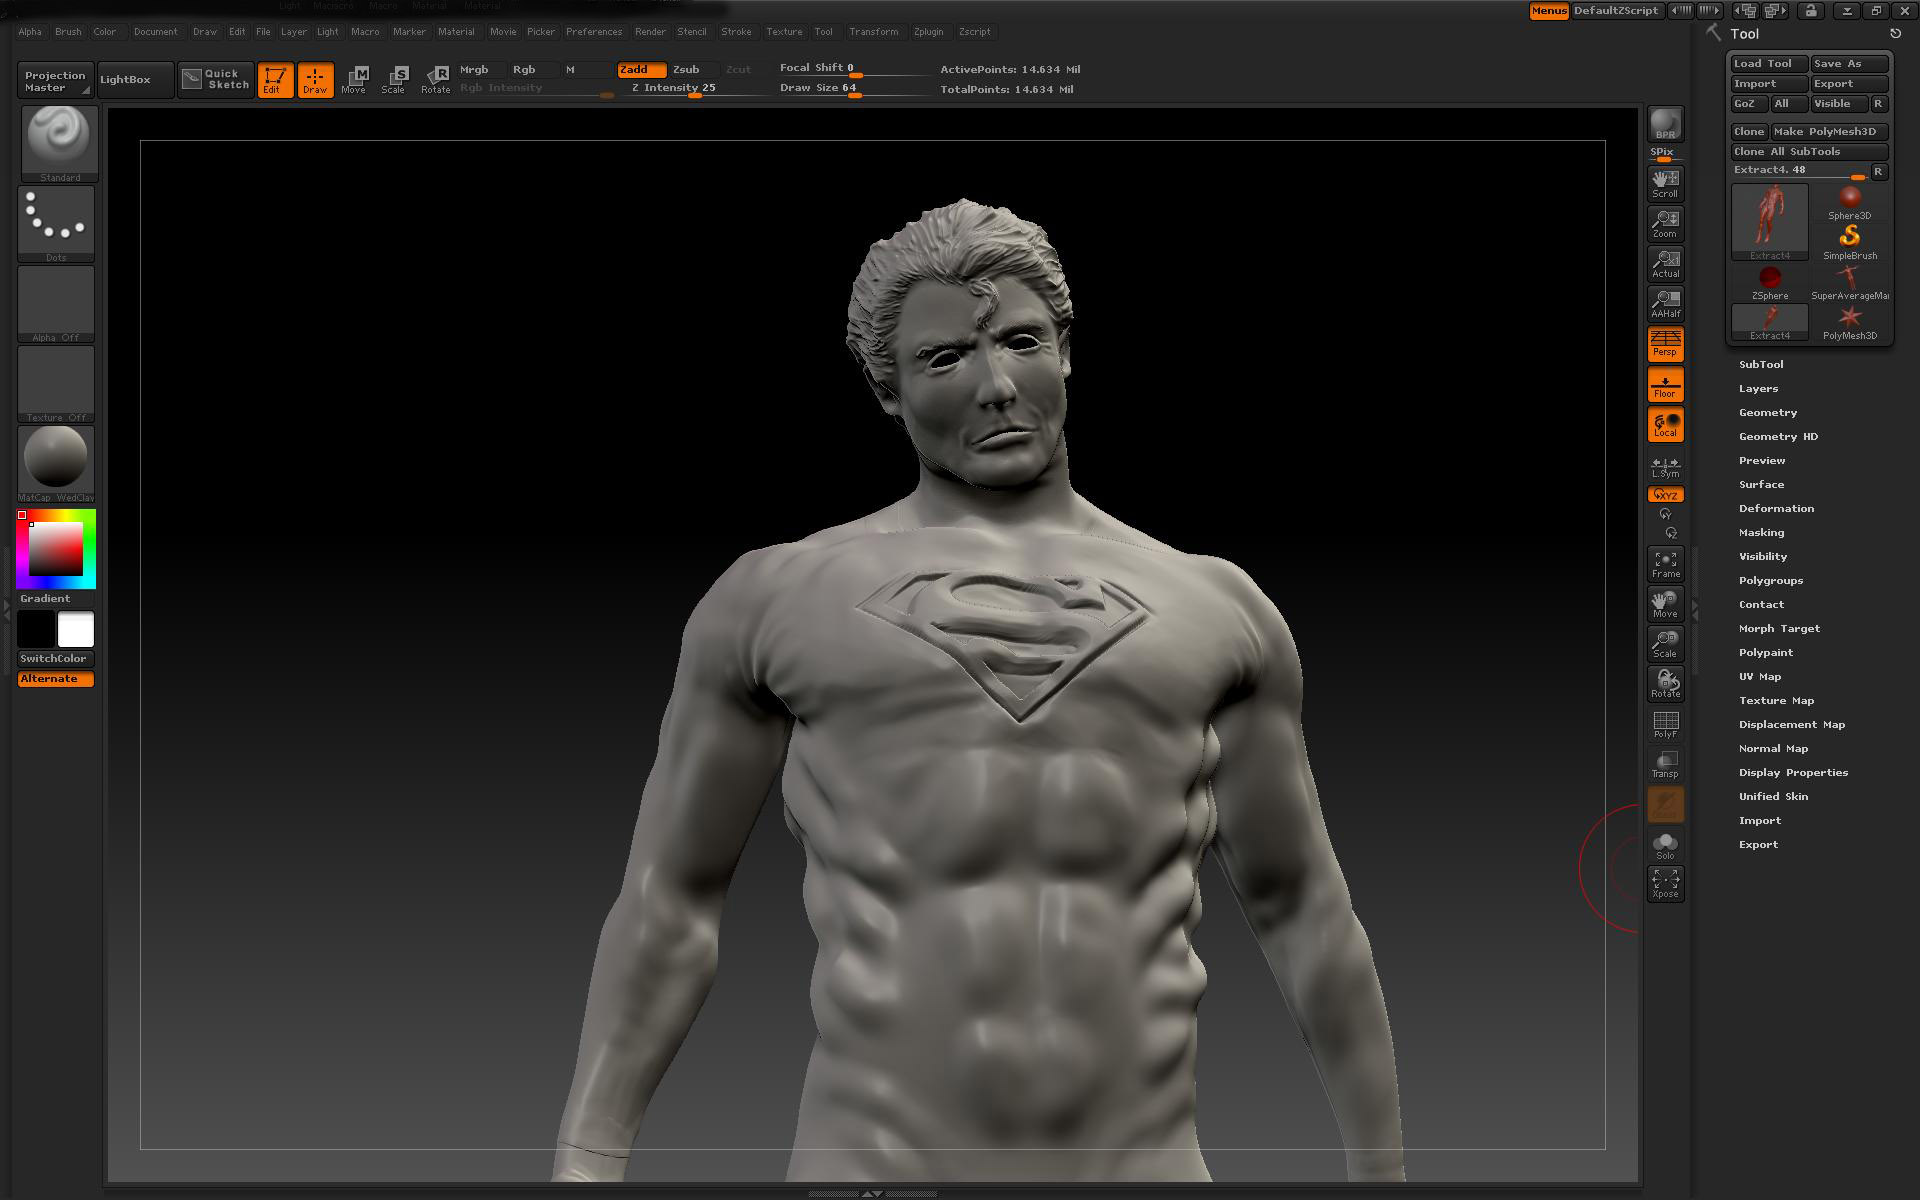The height and width of the screenshot is (1200, 1920).
Task: Click the Scale mode button in top shelf
Action: click(394, 80)
